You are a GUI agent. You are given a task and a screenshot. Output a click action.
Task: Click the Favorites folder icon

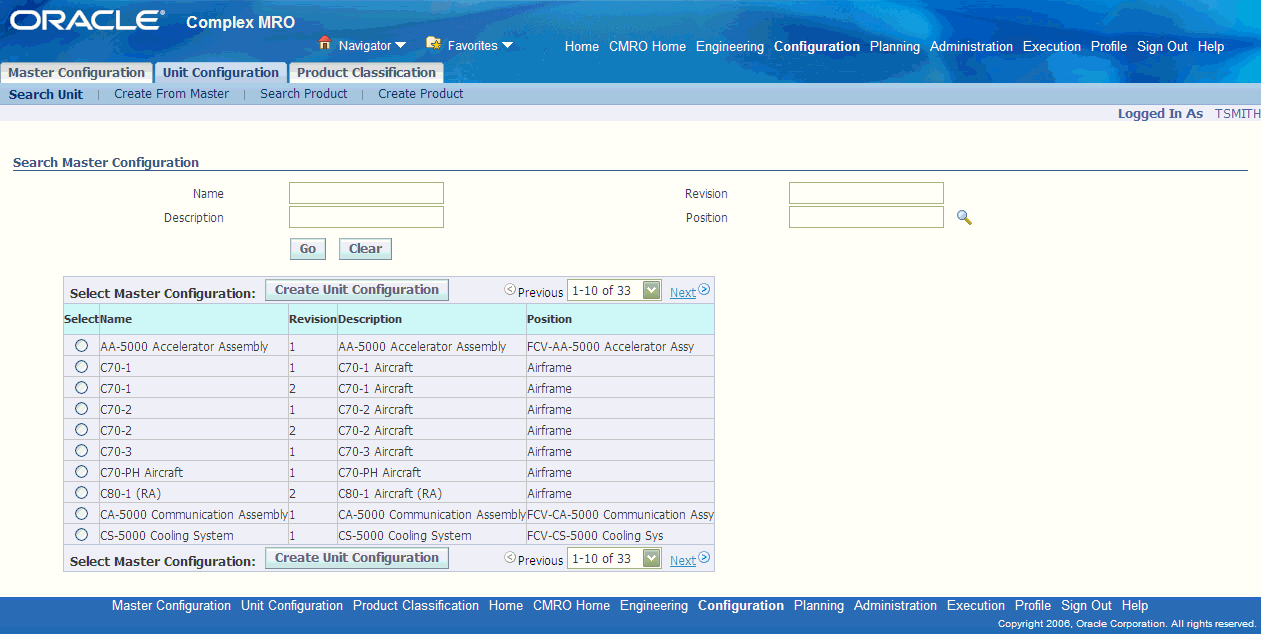(434, 43)
